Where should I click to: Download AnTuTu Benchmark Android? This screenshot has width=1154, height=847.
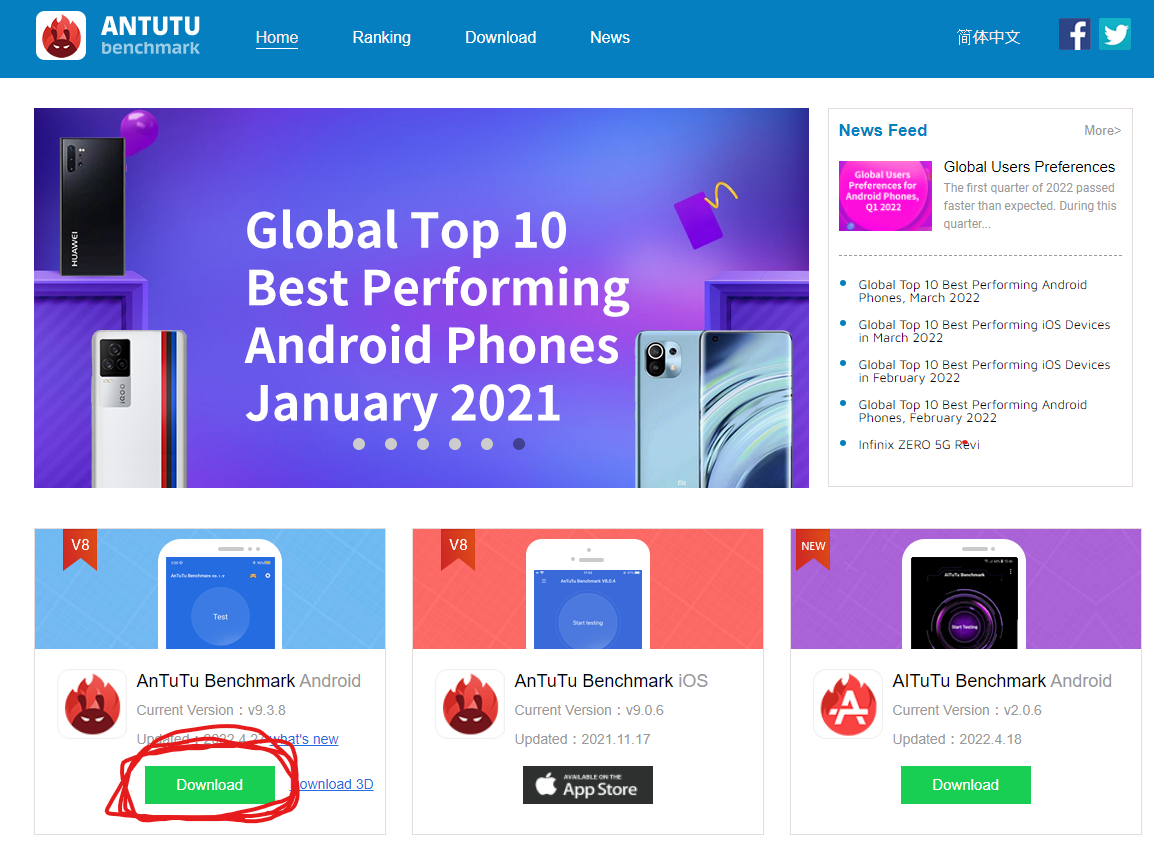tap(210, 784)
